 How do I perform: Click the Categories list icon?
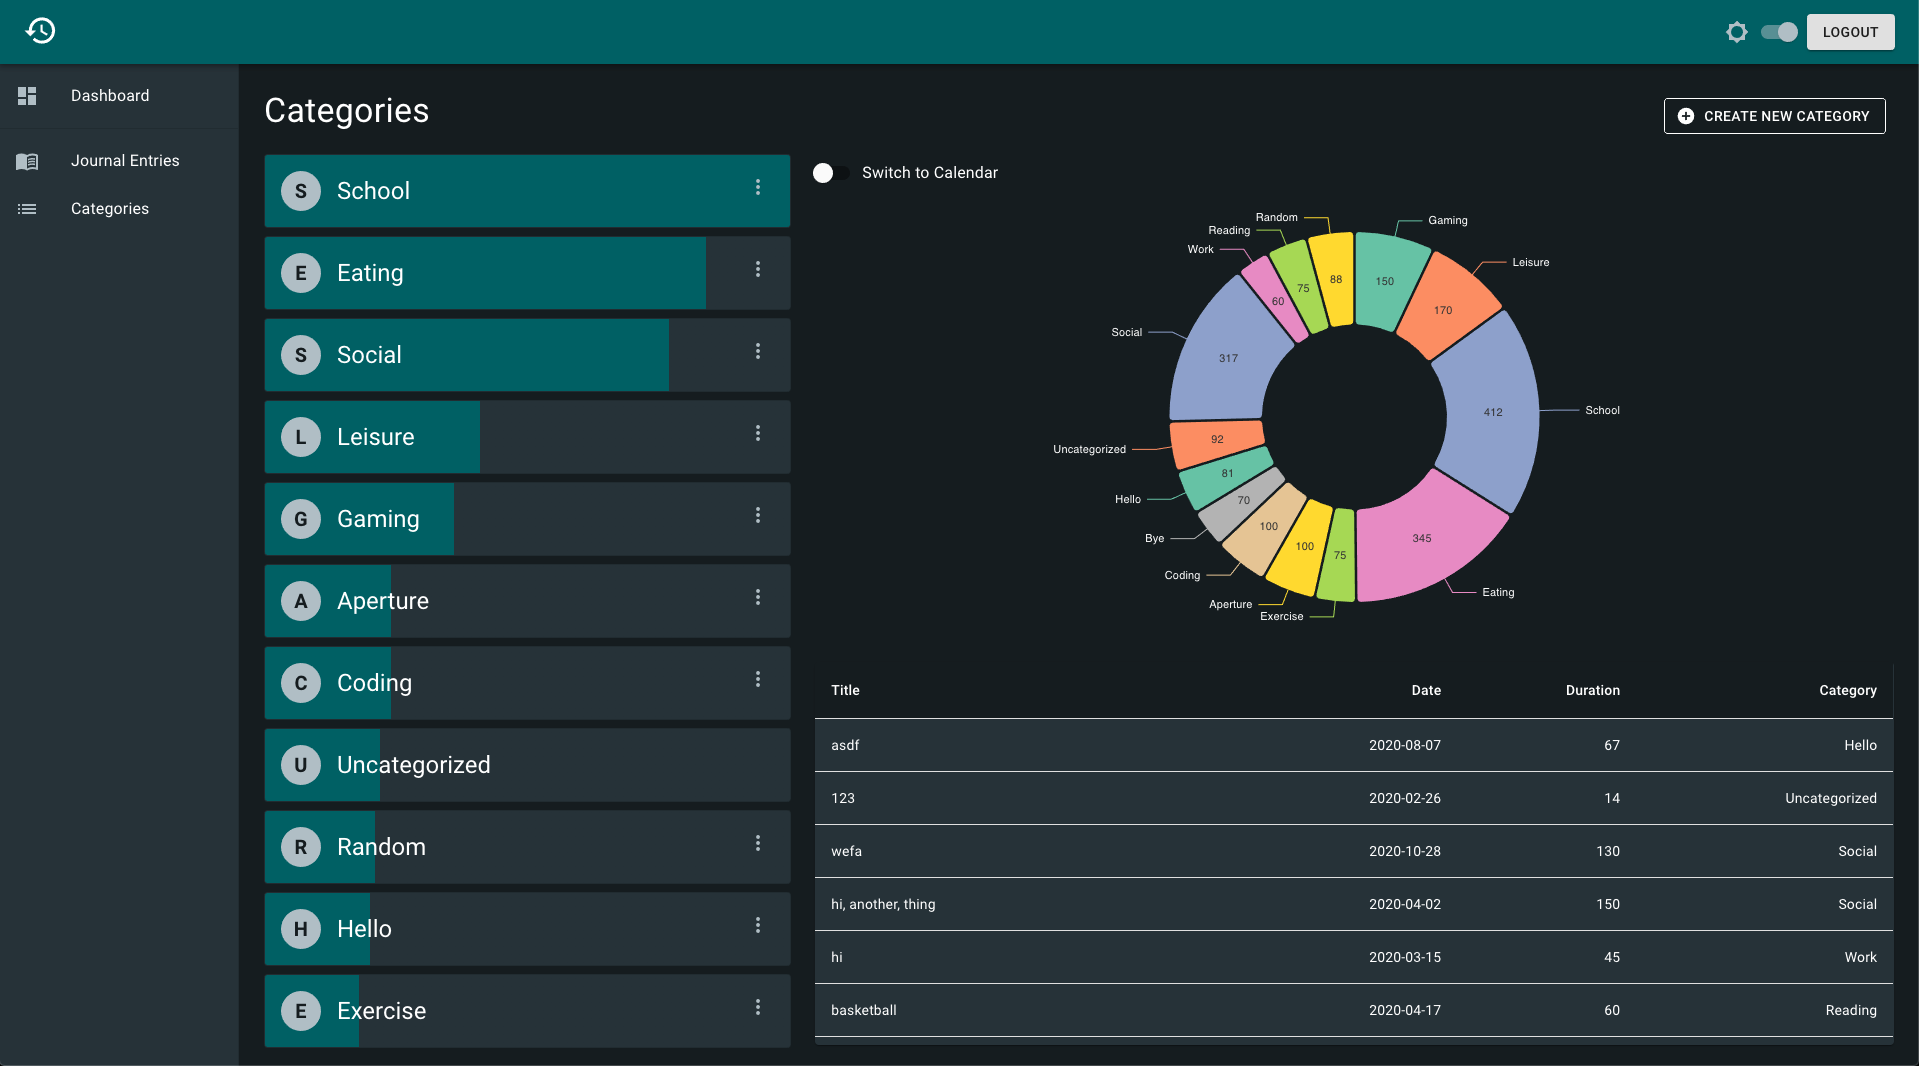click(x=27, y=209)
